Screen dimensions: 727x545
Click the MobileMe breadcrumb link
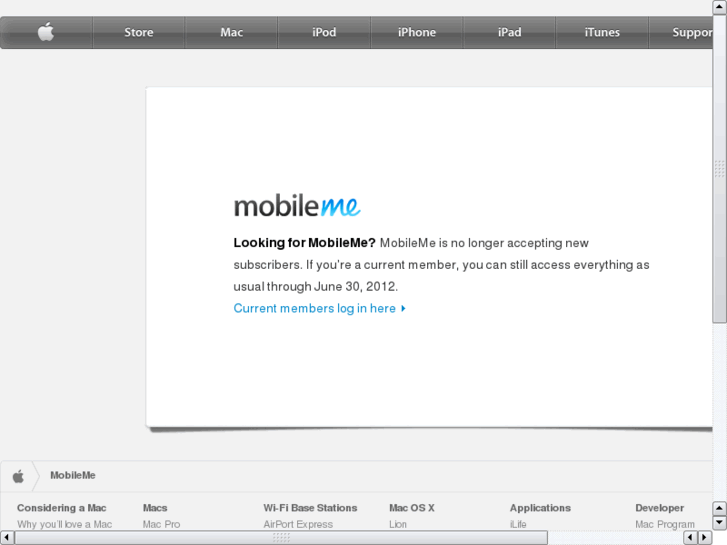[x=73, y=475]
